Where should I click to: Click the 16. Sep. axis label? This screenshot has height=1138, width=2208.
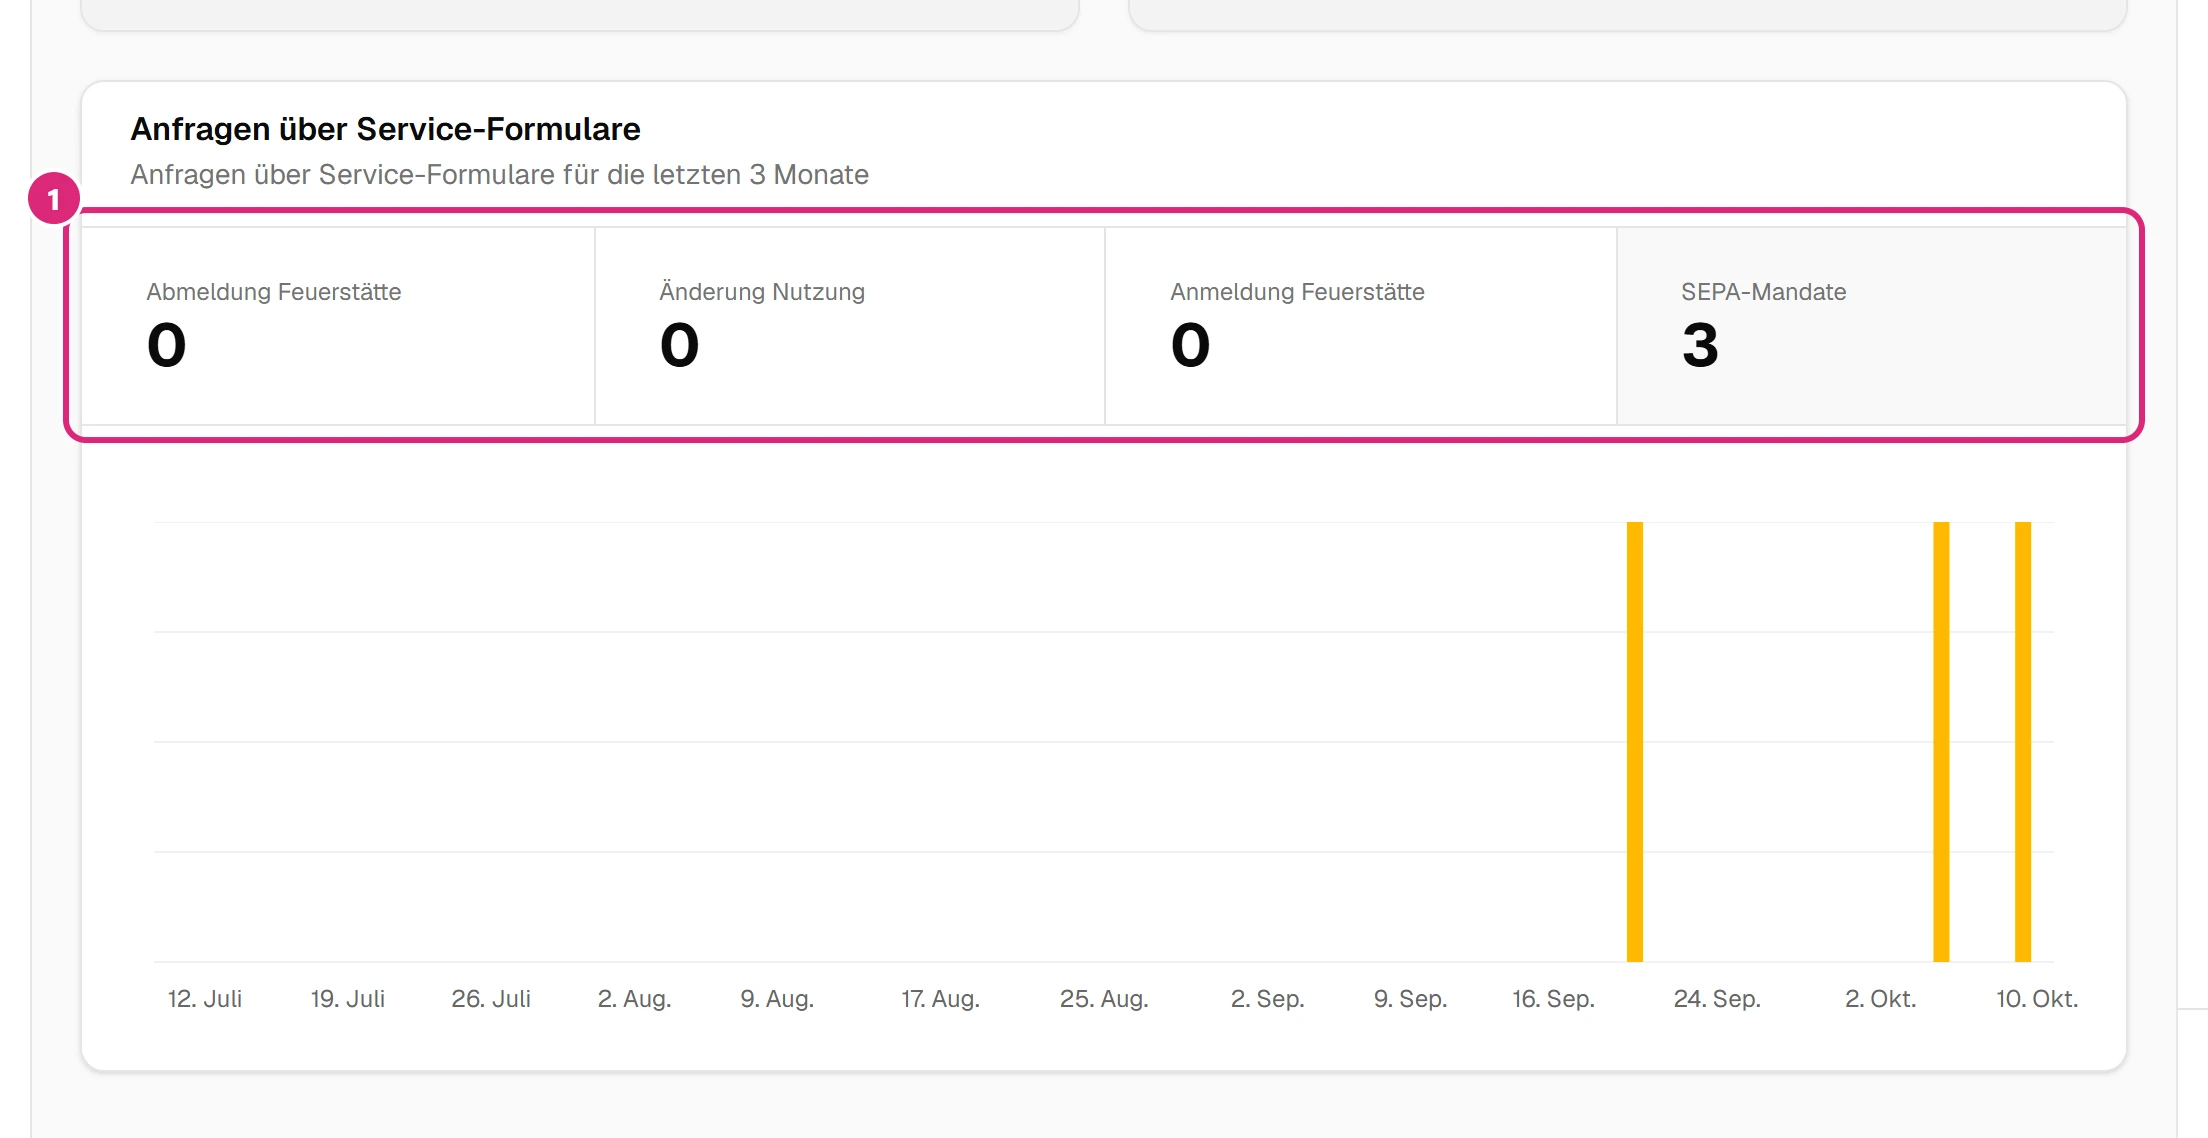click(1553, 999)
